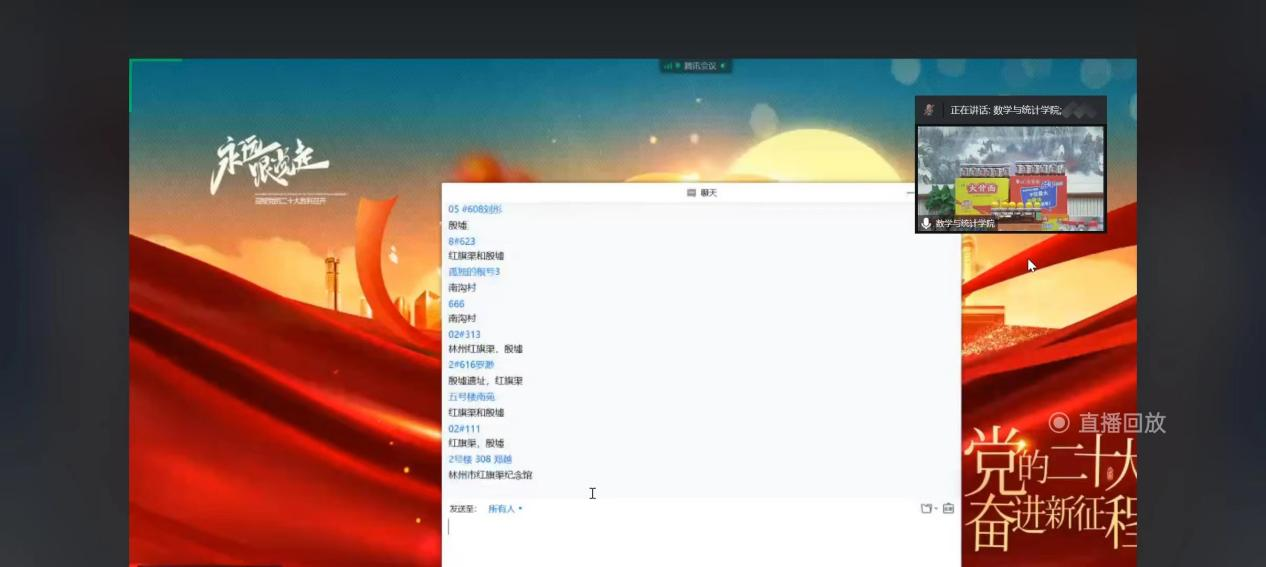Expand the 所有人 recipient dropdown
Viewport: 1266px width, 567px height.
click(505, 509)
